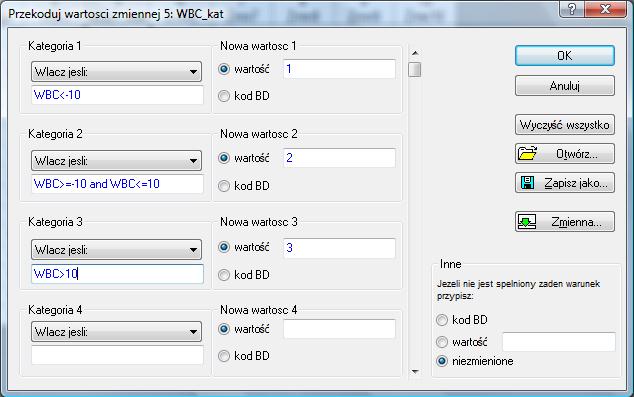Click the question mark help icon in title bar
The image size is (634, 397).
pyautogui.click(x=571, y=8)
